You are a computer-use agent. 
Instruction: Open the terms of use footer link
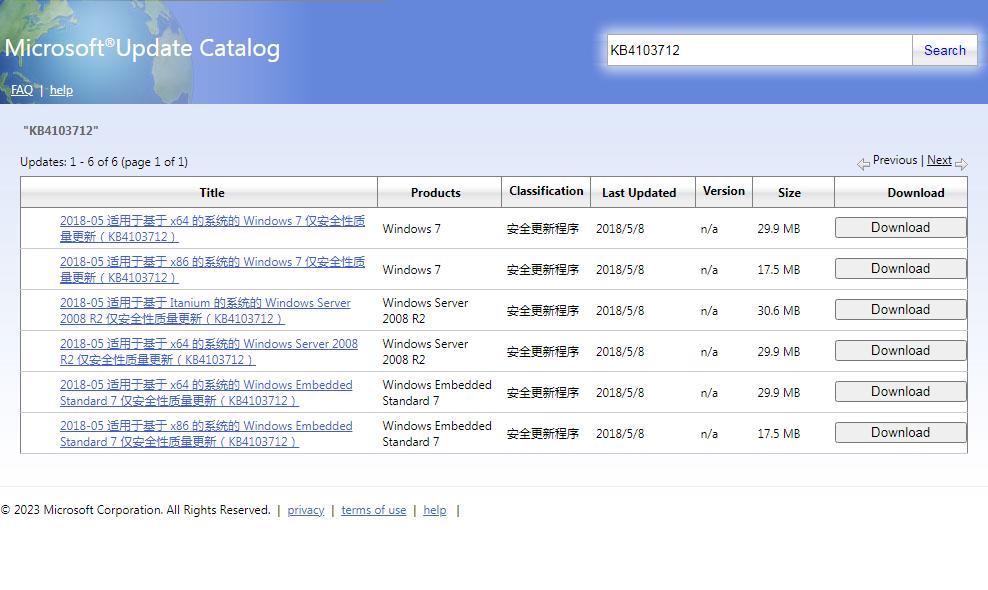[x=373, y=510]
